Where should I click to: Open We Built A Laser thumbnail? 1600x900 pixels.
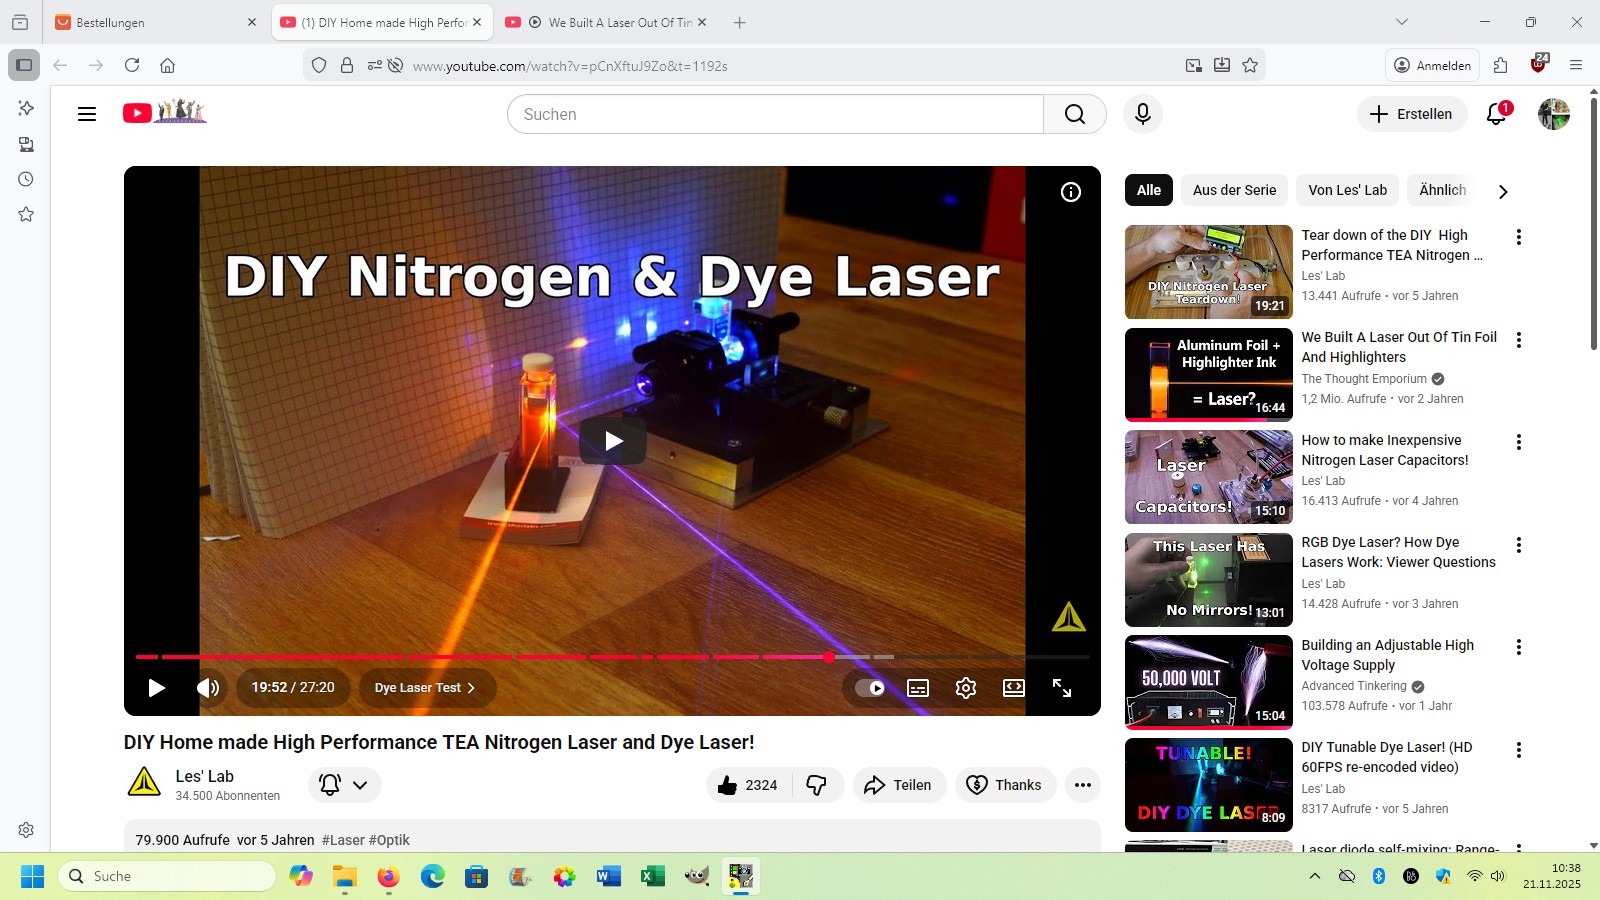(1209, 375)
